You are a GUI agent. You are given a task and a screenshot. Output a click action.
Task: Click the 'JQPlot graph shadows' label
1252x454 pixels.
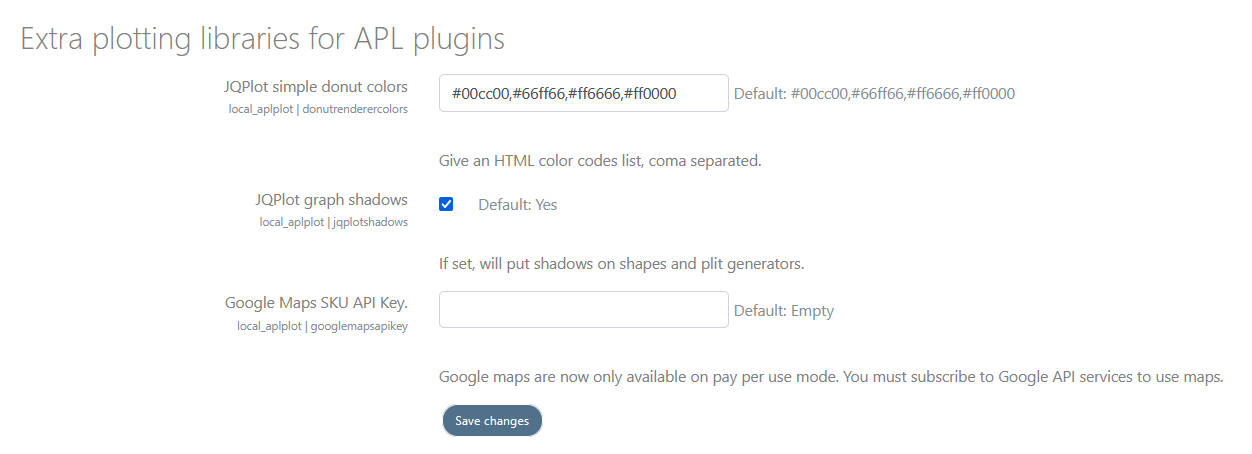tap(331, 200)
